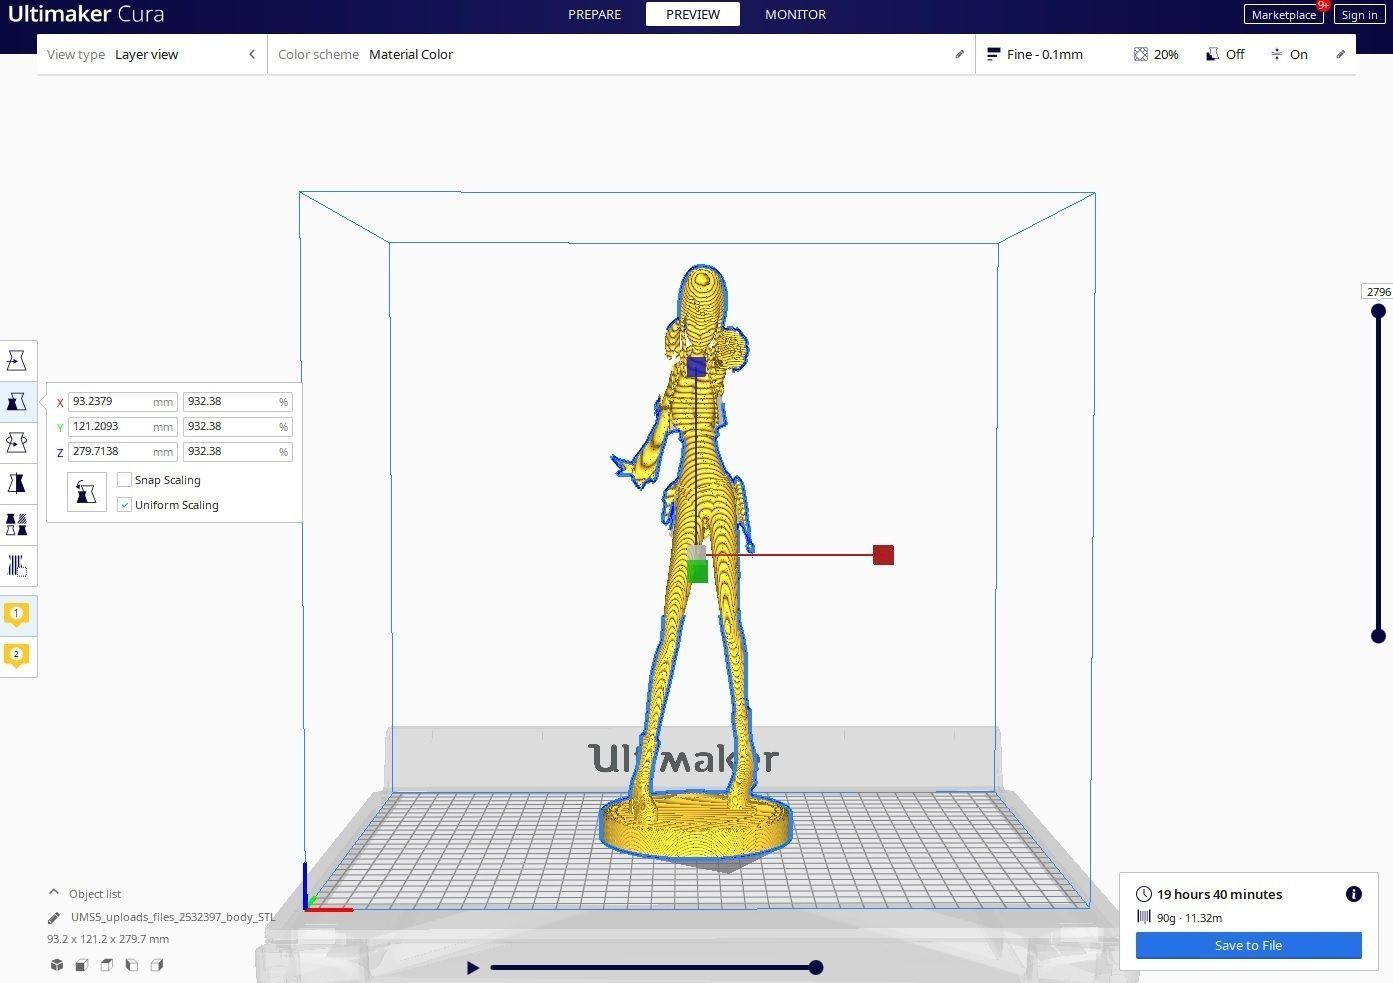The image size is (1393, 983).
Task: Click the infill 20% icon
Action: pyautogui.click(x=1141, y=55)
